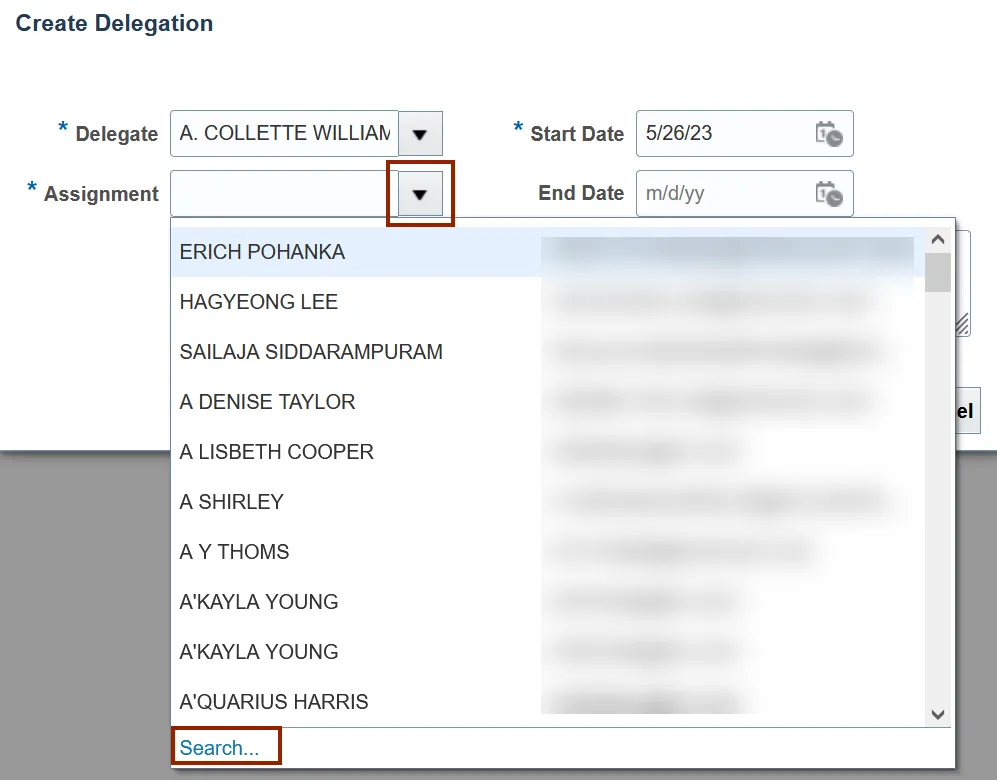Select A LISBETH COOPER entry
Viewport: 997px width, 780px height.
(276, 452)
